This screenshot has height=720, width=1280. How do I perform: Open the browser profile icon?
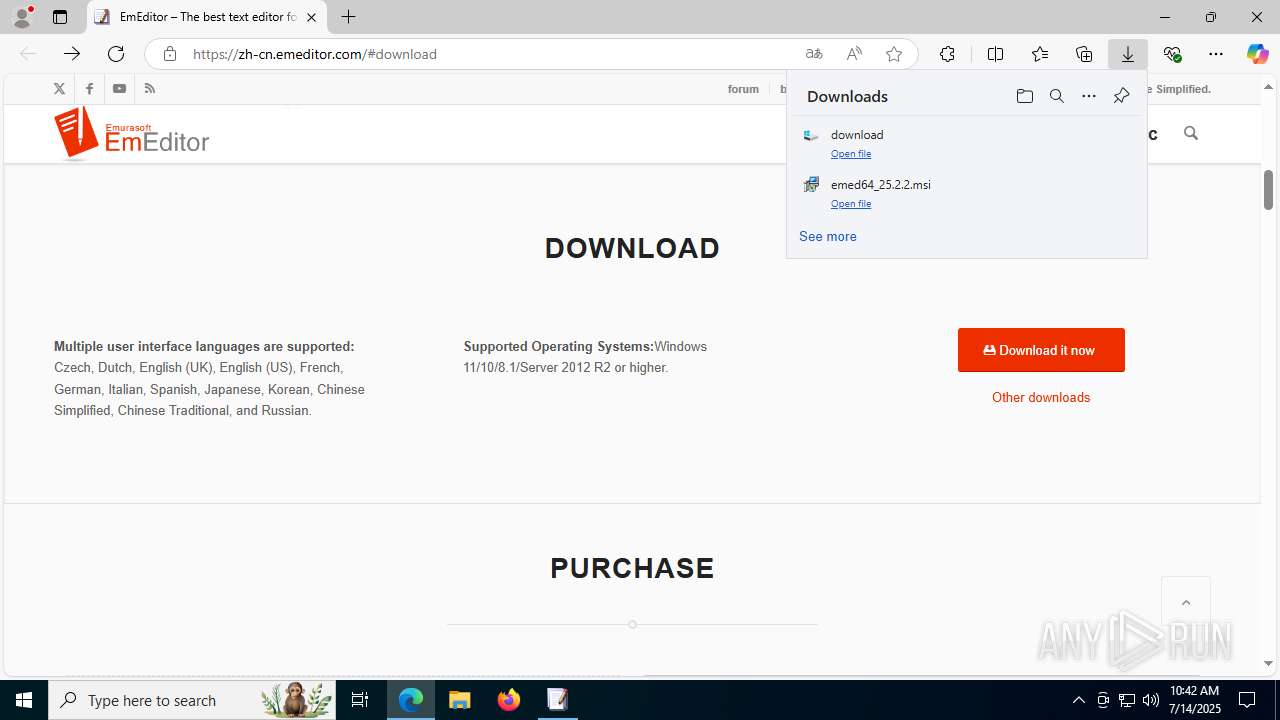(22, 17)
